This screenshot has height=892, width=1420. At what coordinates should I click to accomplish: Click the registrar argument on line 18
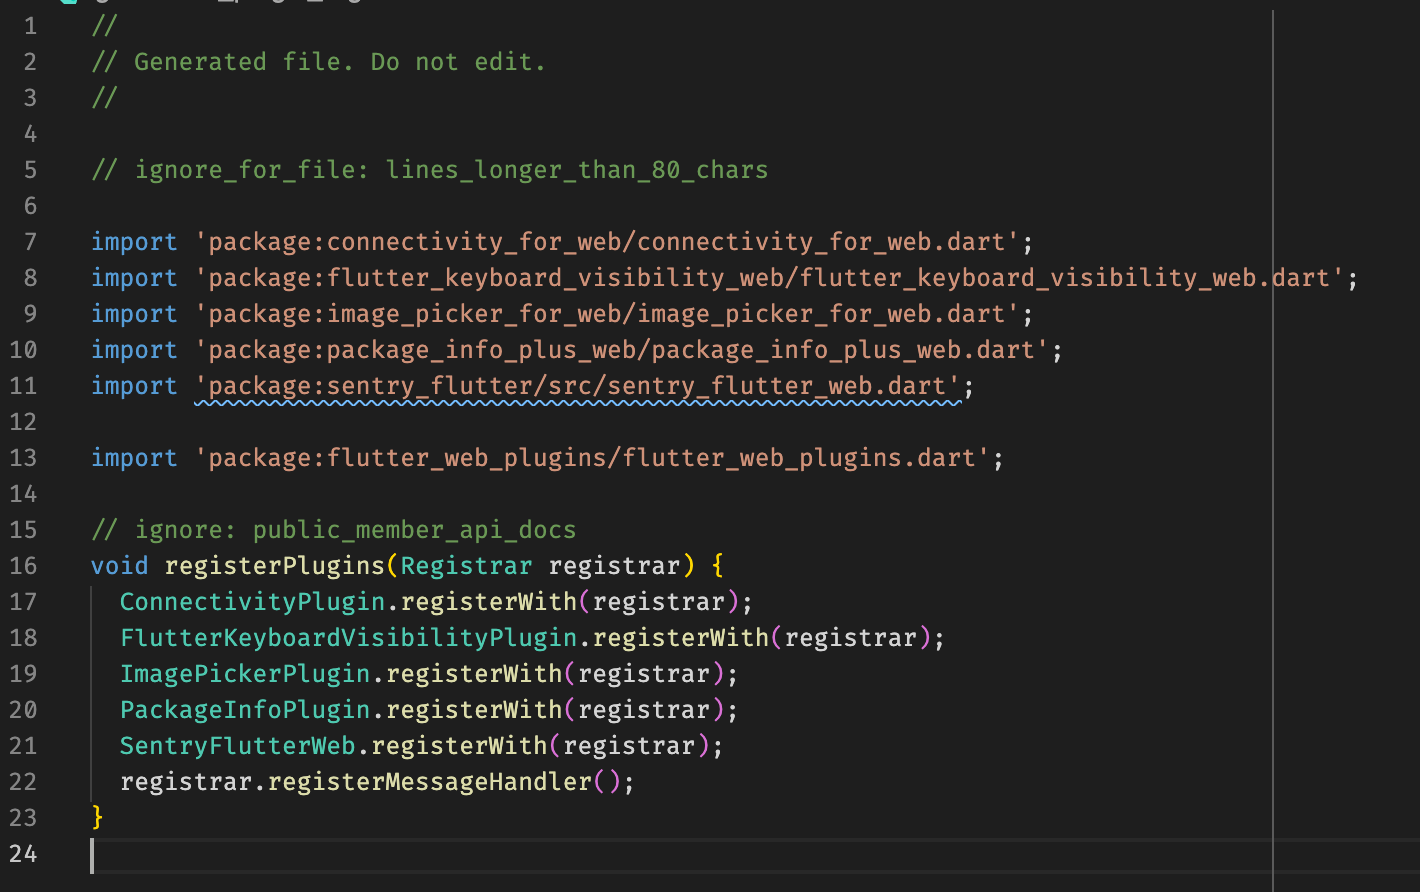pyautogui.click(x=851, y=638)
